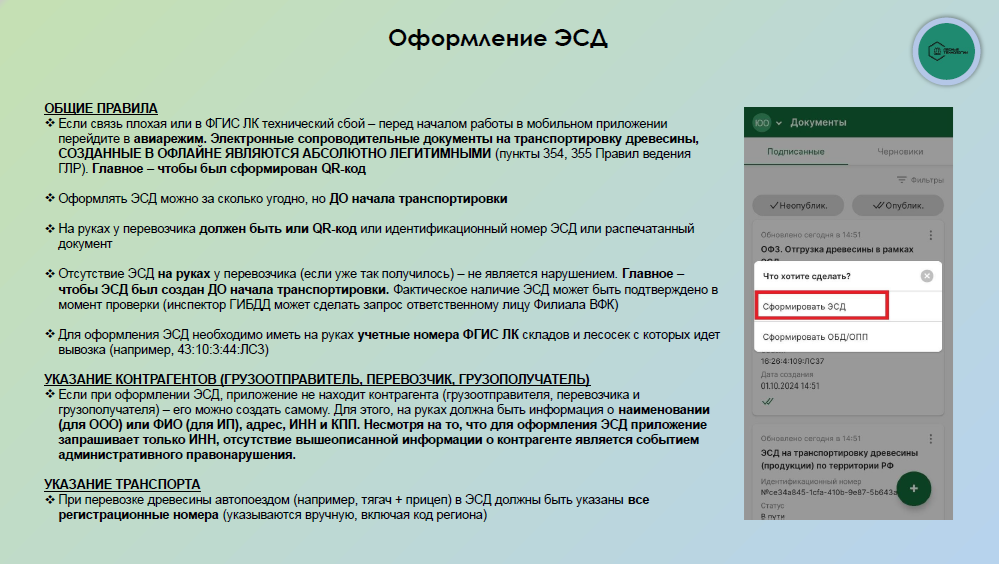Expand the dropdown chevron beside Документы

(x=779, y=123)
